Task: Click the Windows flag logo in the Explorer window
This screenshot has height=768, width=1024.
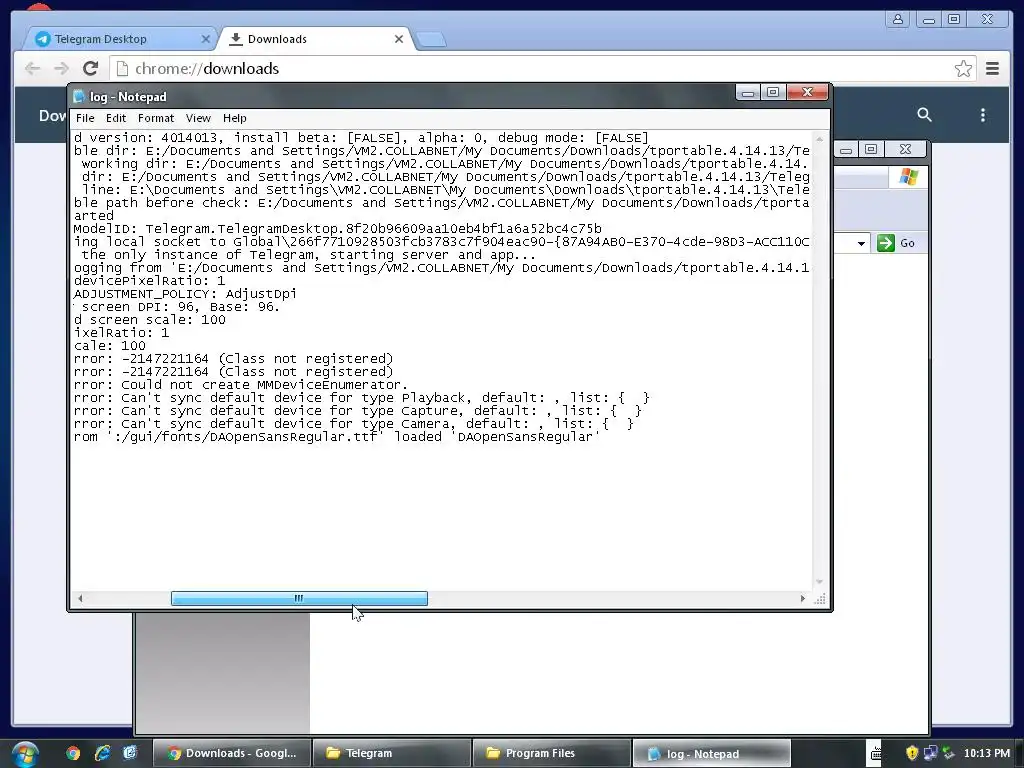Action: click(908, 176)
